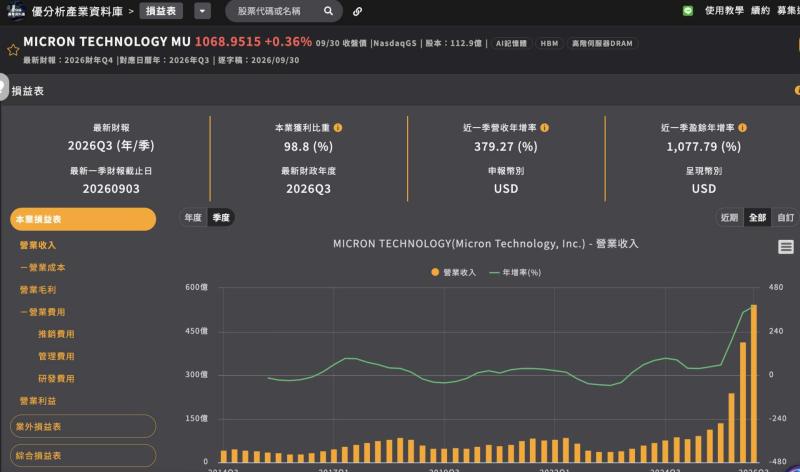Click the help bubble at left edge
The width and height of the screenshot is (800, 472).
[x=4, y=87]
